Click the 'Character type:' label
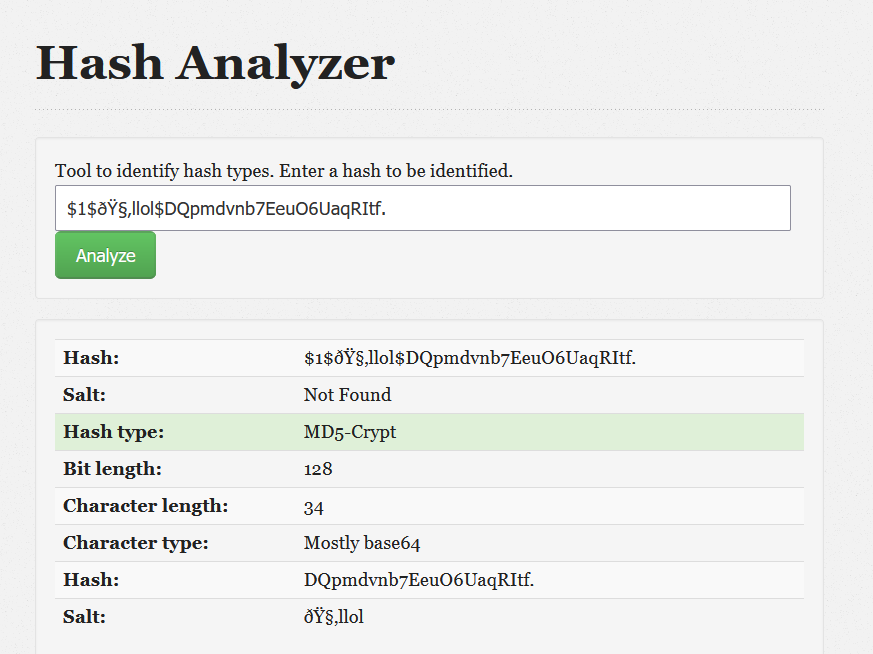This screenshot has height=654, width=873. (135, 543)
